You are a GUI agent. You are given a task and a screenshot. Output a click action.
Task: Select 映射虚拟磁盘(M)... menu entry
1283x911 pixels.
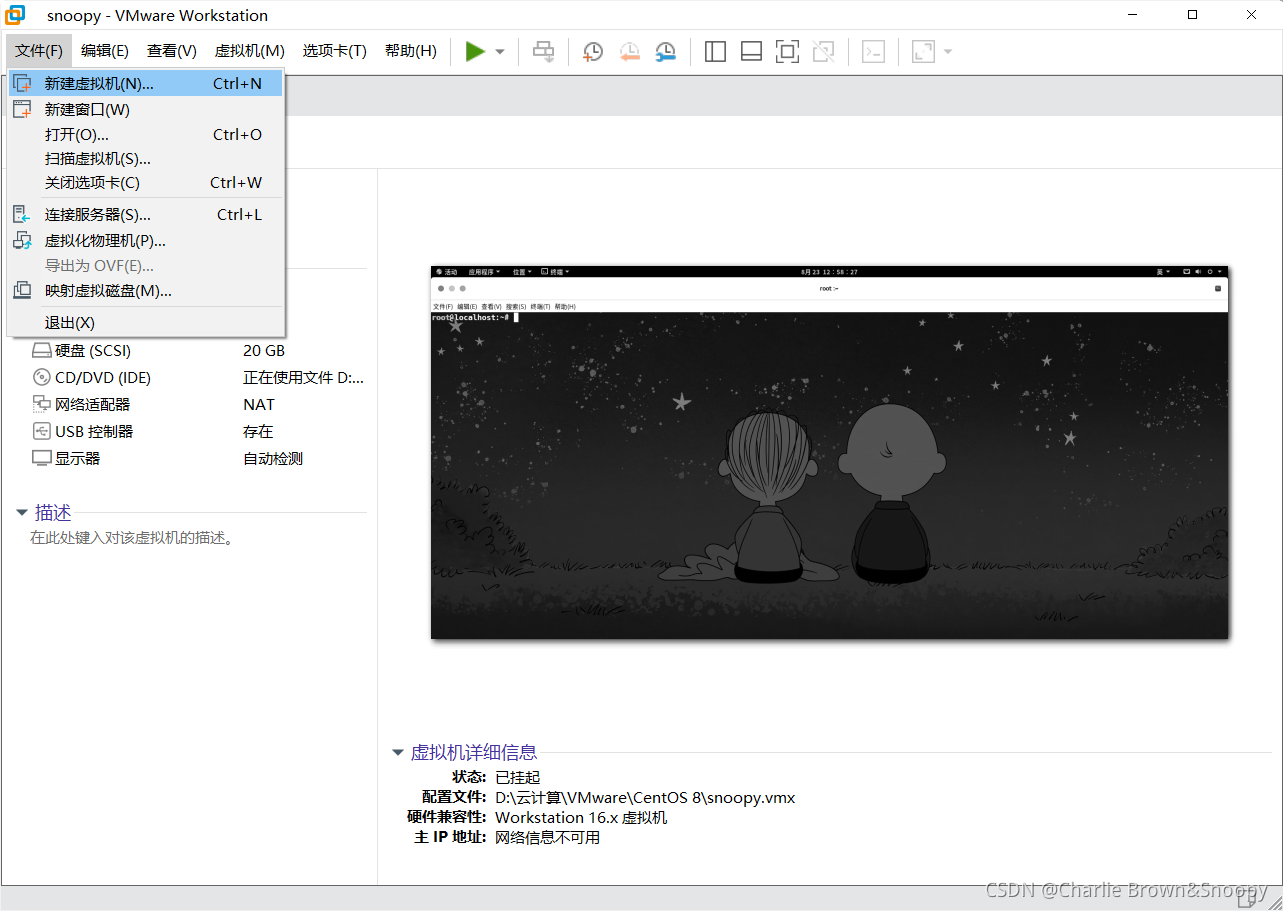pos(146,291)
